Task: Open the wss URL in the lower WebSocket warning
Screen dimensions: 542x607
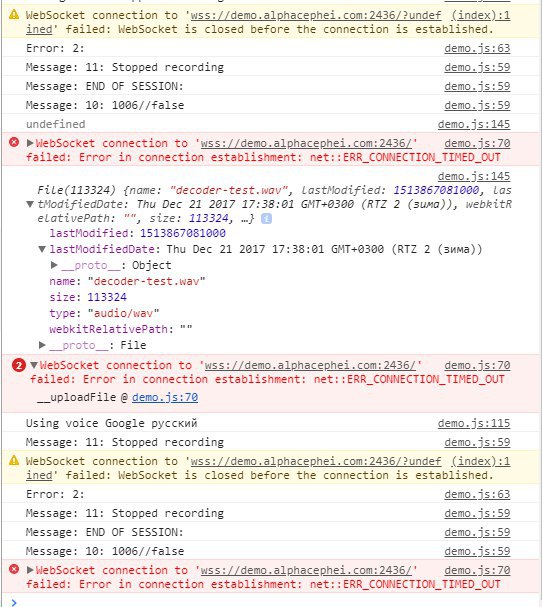Action: click(x=316, y=461)
